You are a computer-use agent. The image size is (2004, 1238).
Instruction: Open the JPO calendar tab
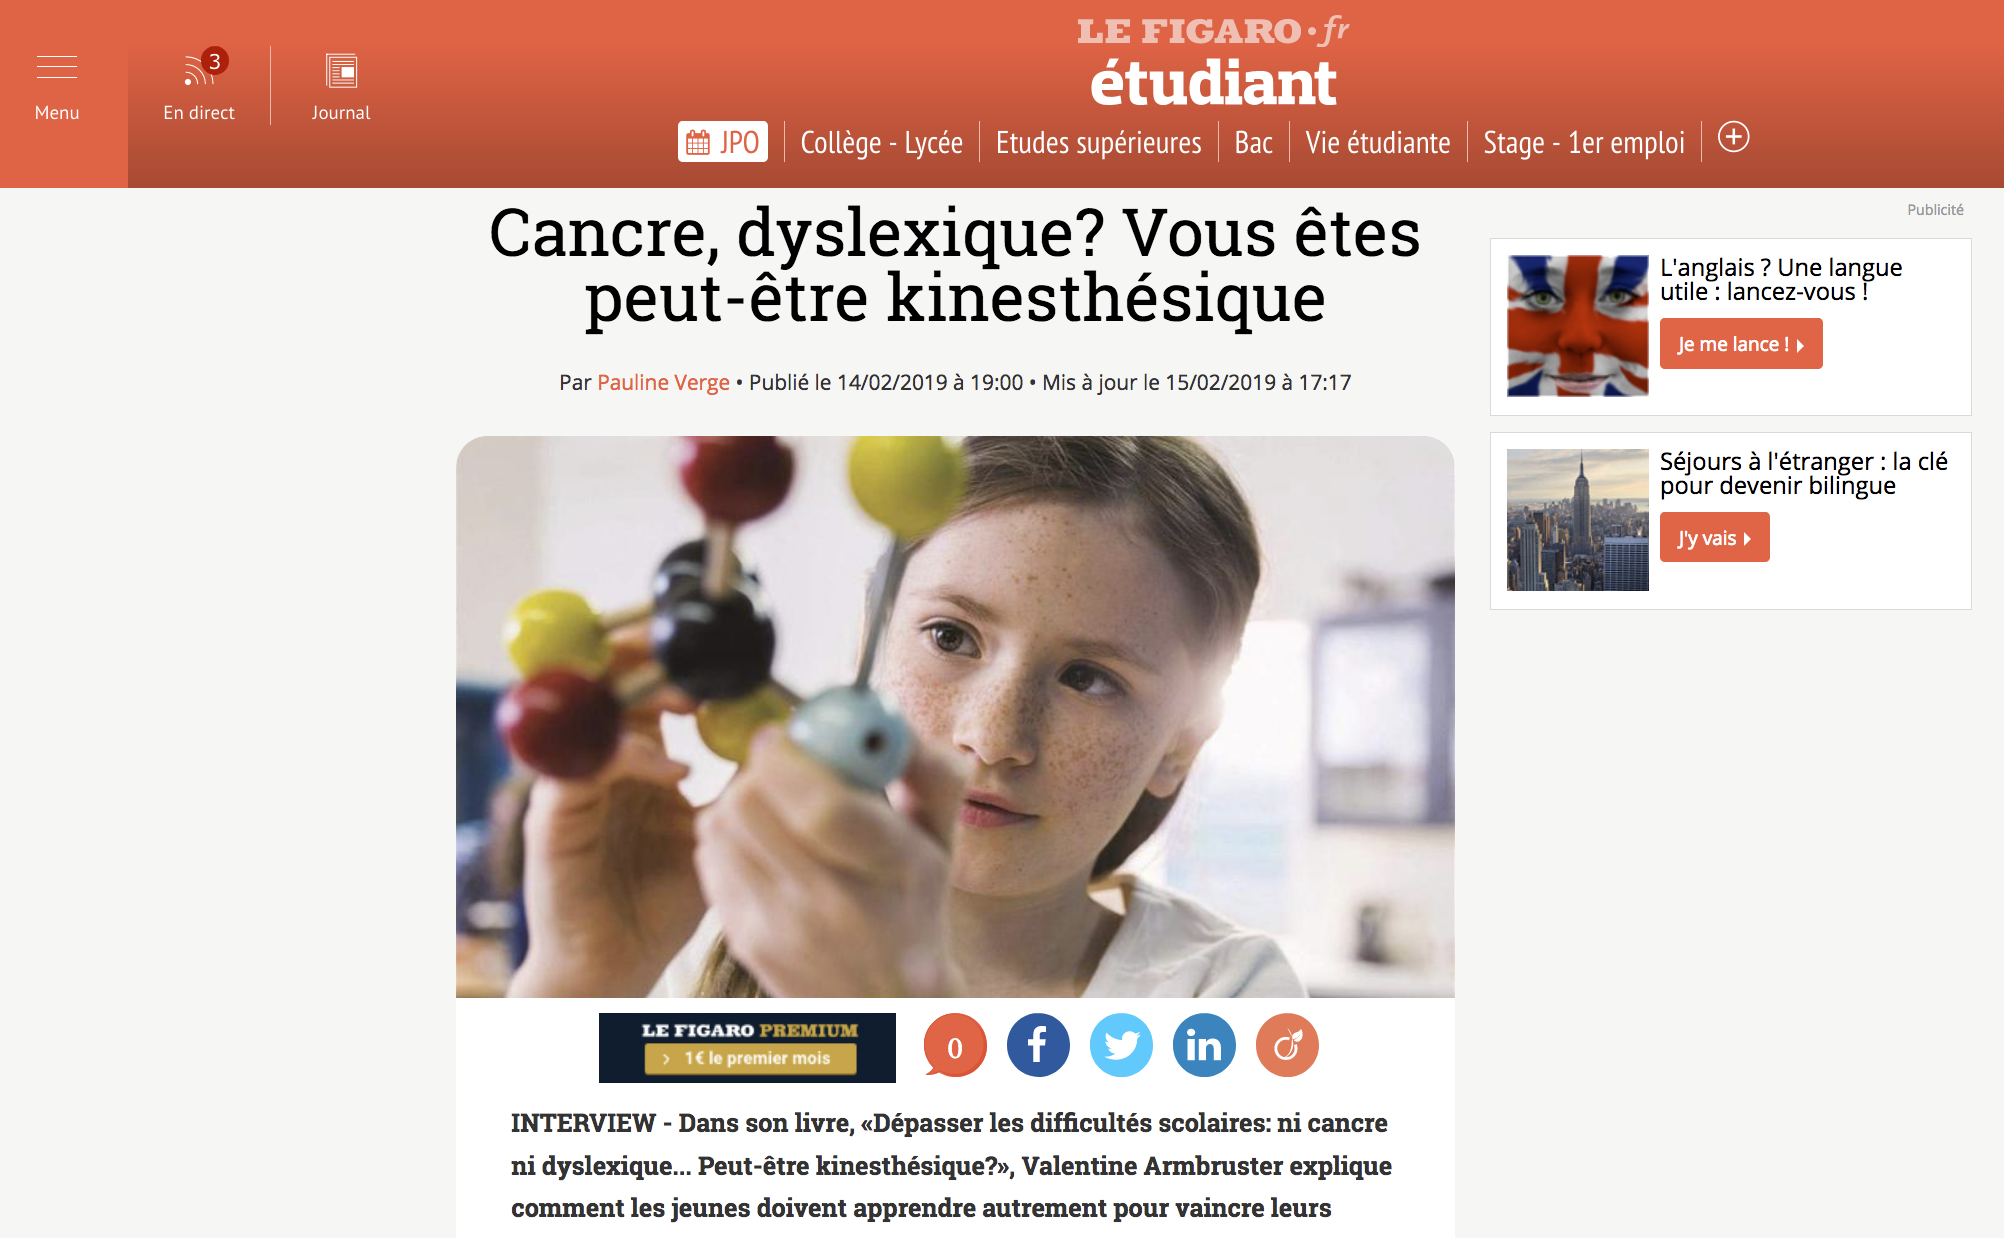coord(723,142)
